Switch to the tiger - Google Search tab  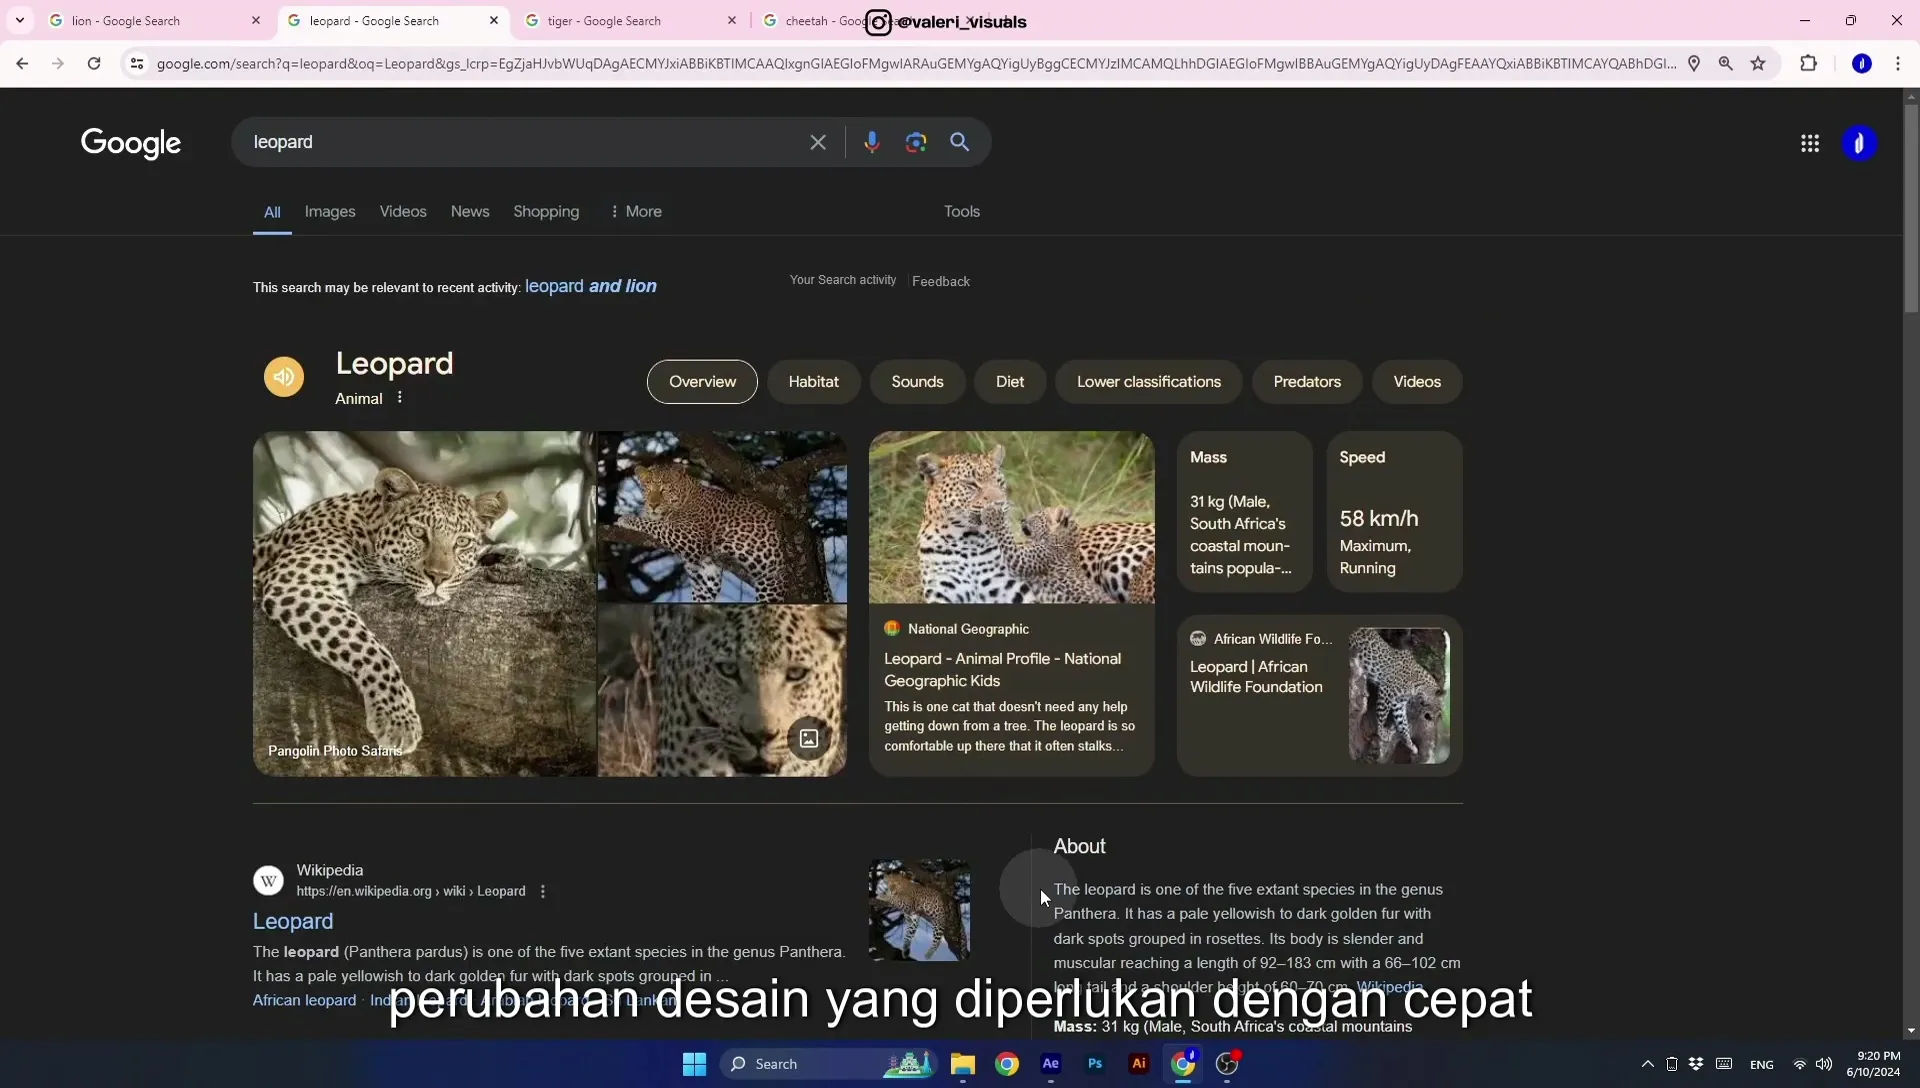point(631,20)
